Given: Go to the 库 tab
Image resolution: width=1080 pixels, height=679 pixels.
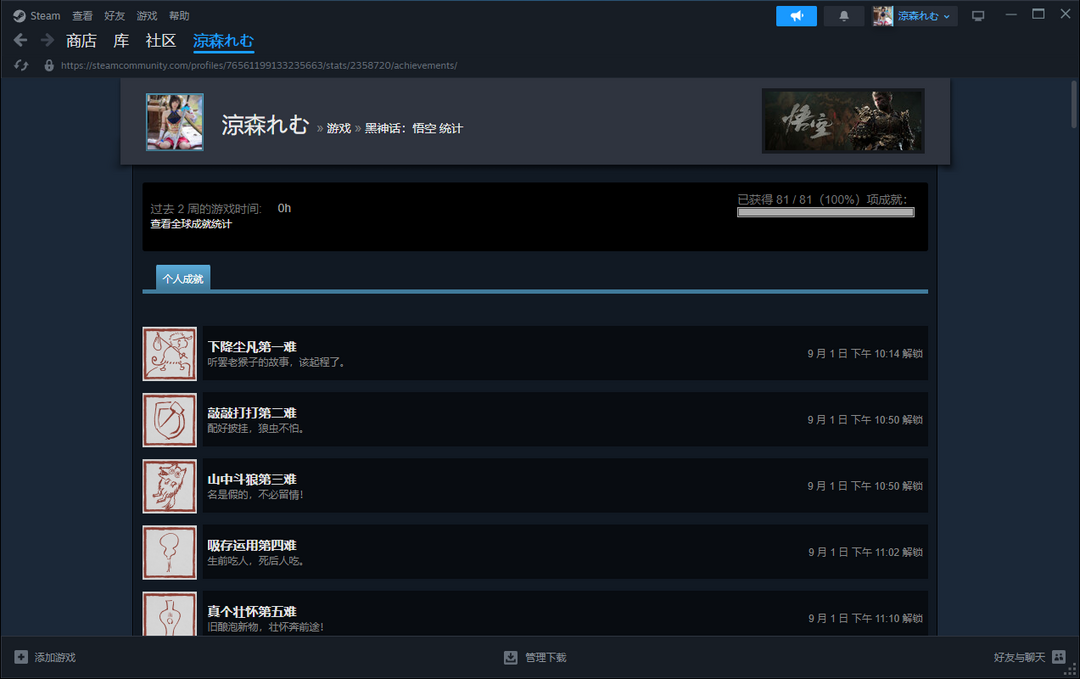Looking at the screenshot, I should [x=121, y=41].
